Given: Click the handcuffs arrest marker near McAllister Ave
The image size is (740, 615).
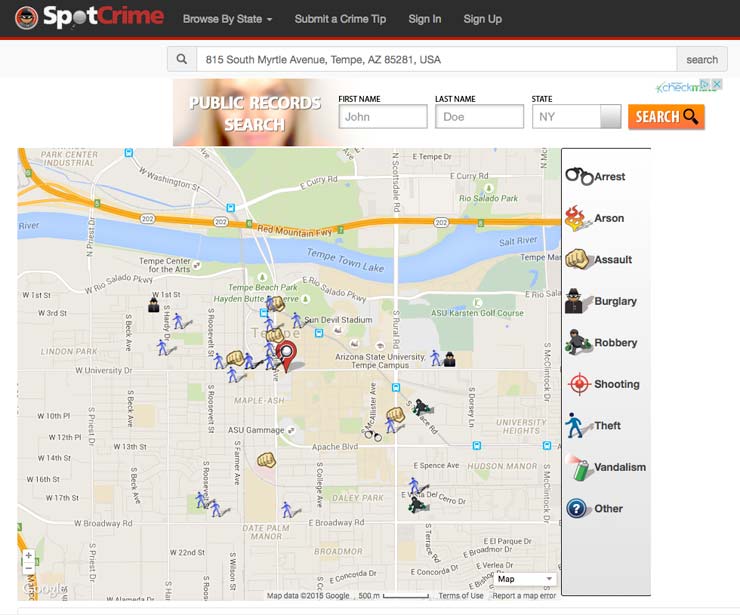Looking at the screenshot, I should pos(372,434).
